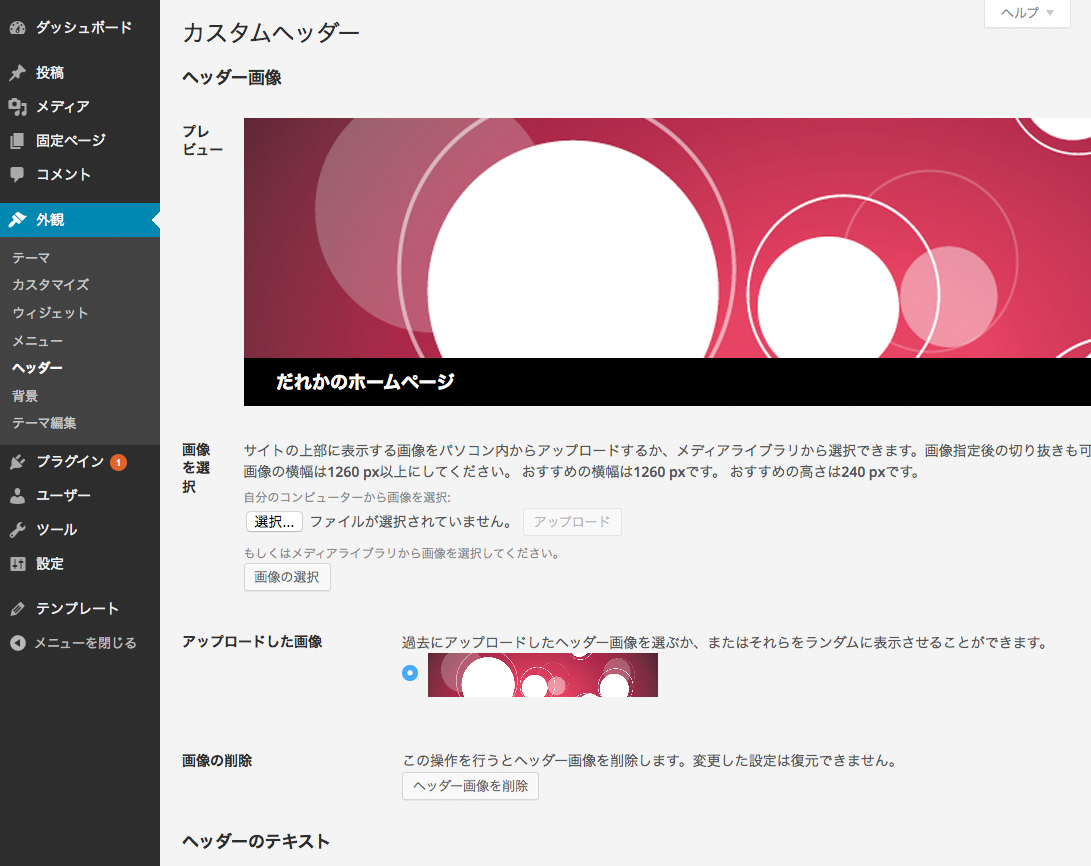The height and width of the screenshot is (866, 1091).
Task: Click the person icon beside ユーザー
Action: click(x=17, y=496)
